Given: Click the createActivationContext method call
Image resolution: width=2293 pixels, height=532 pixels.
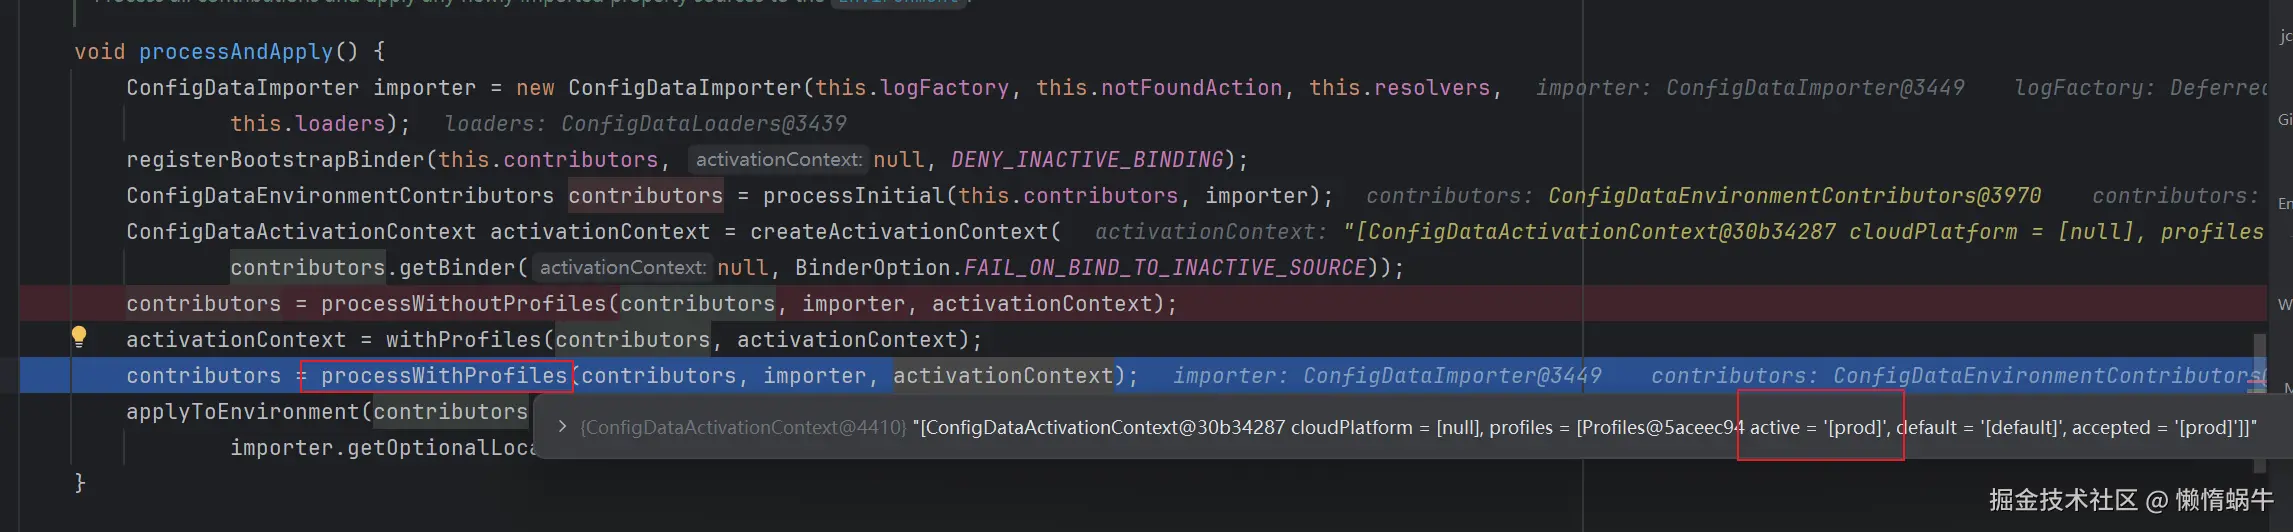Looking at the screenshot, I should pyautogui.click(x=899, y=231).
